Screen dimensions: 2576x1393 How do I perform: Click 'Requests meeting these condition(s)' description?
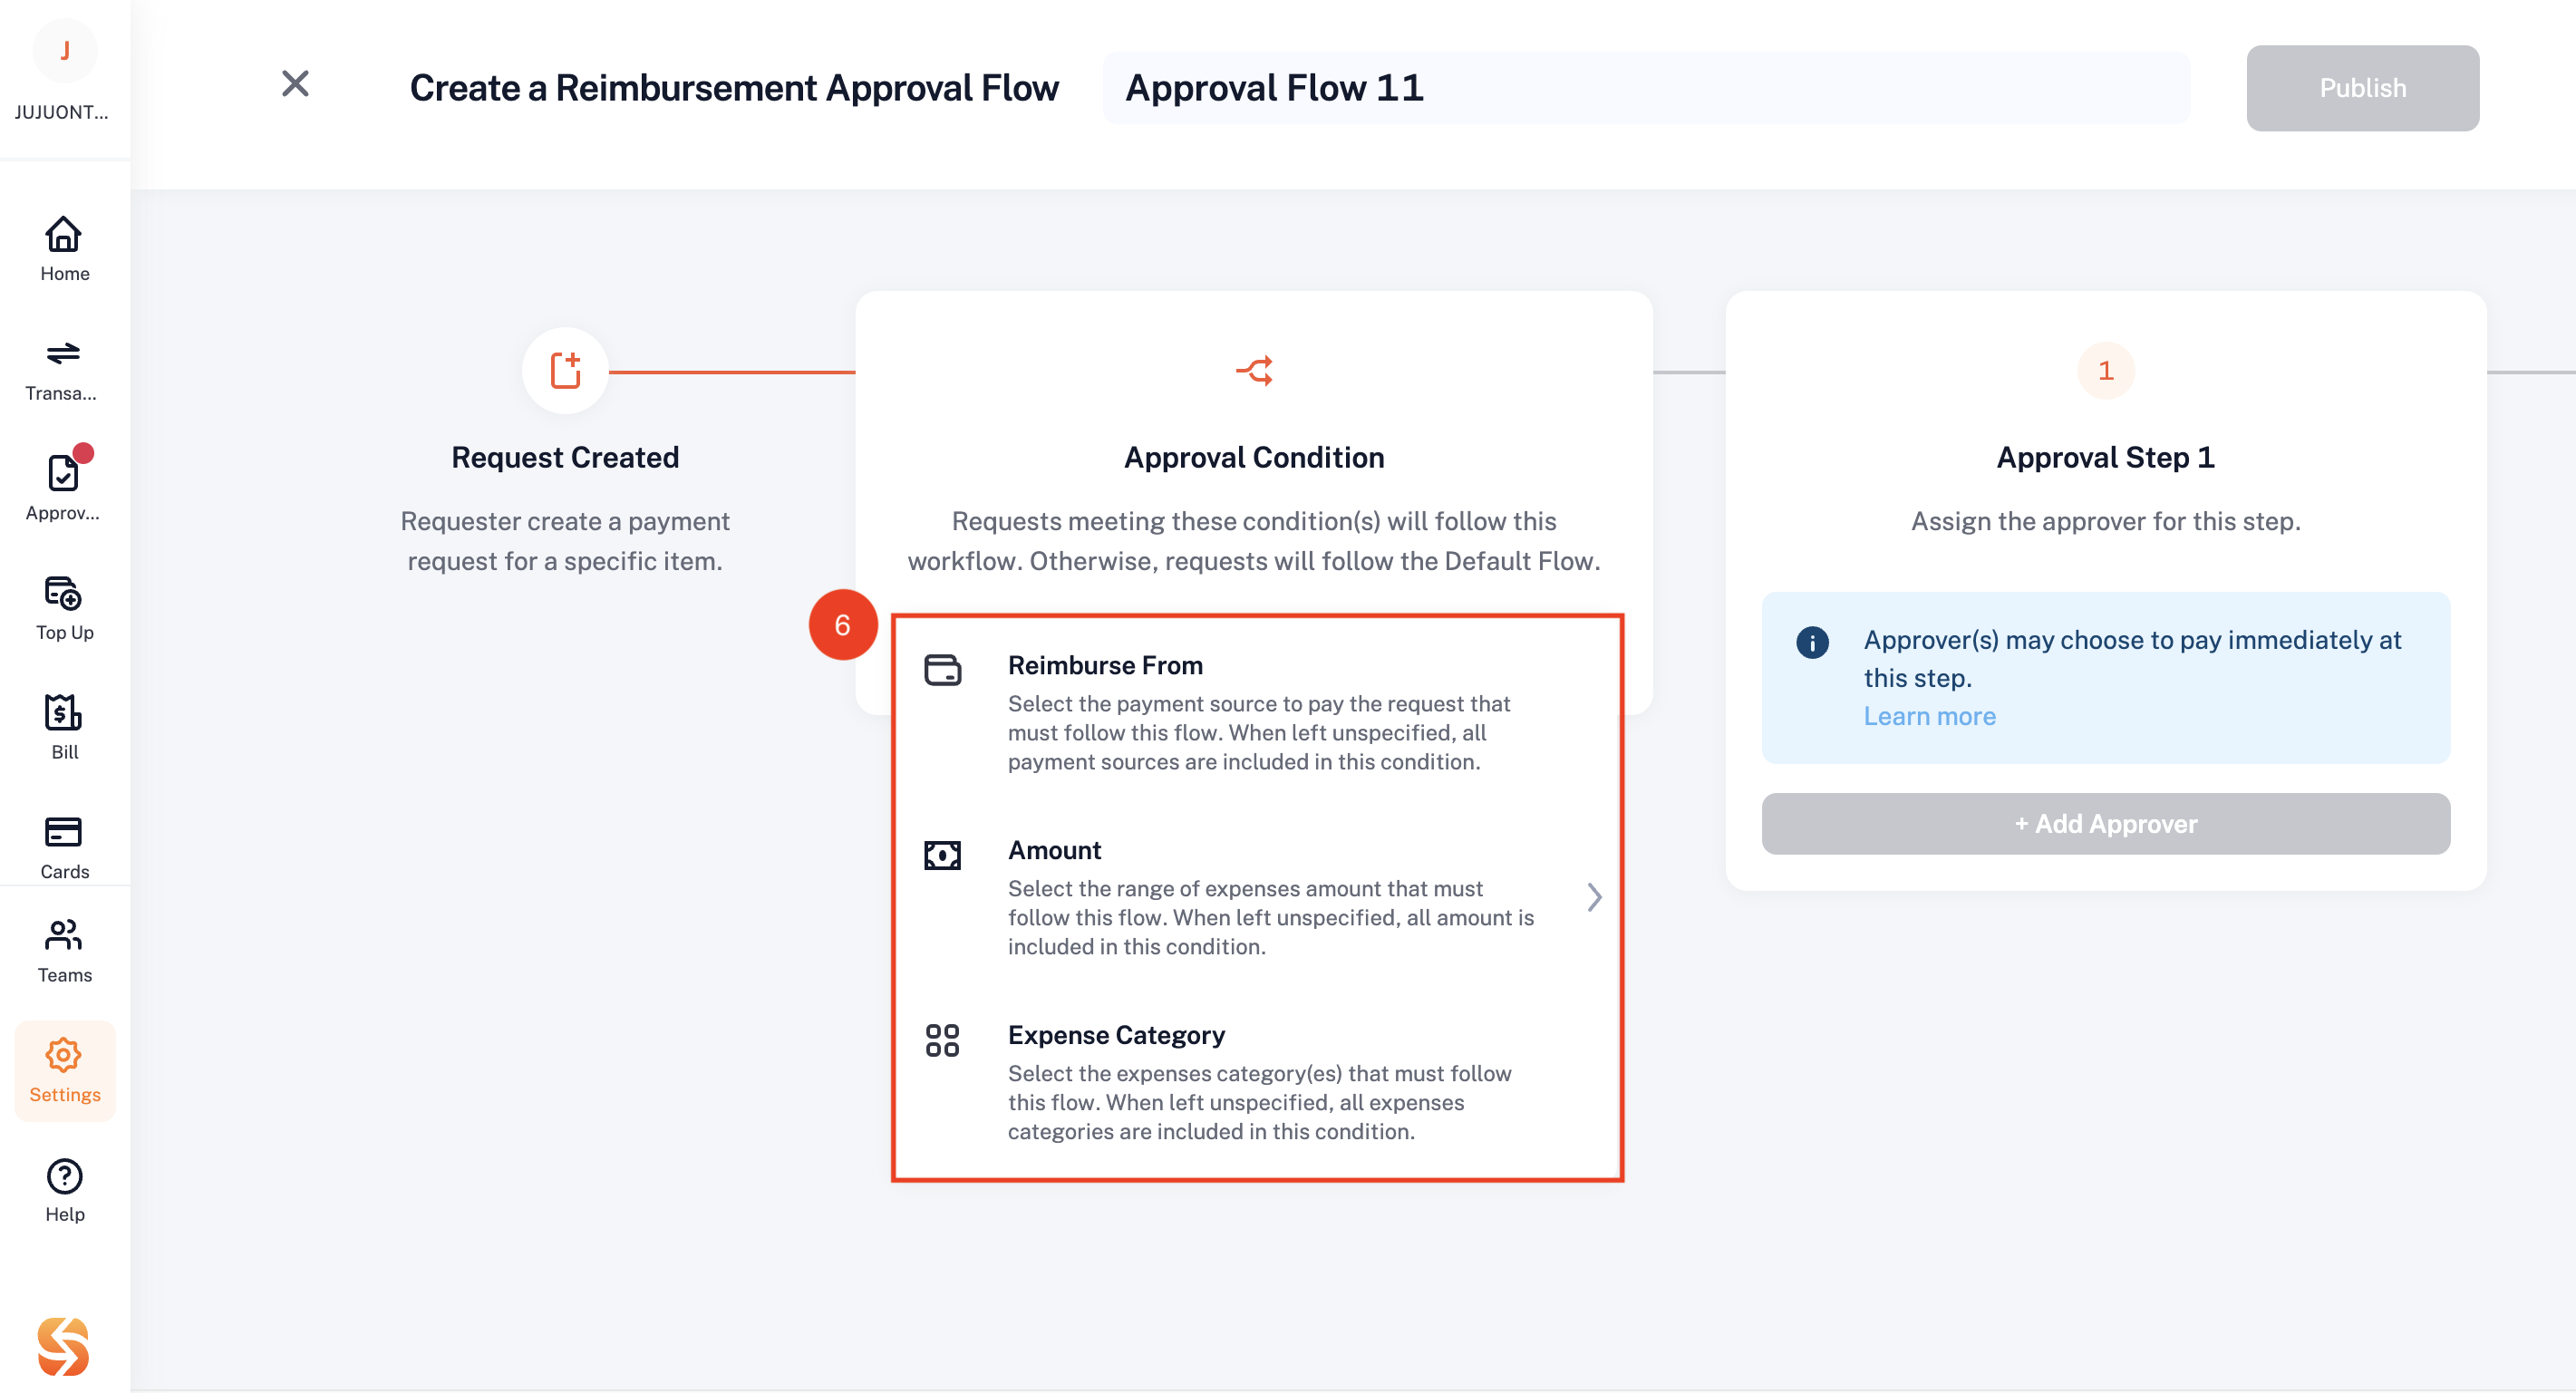[1254, 541]
